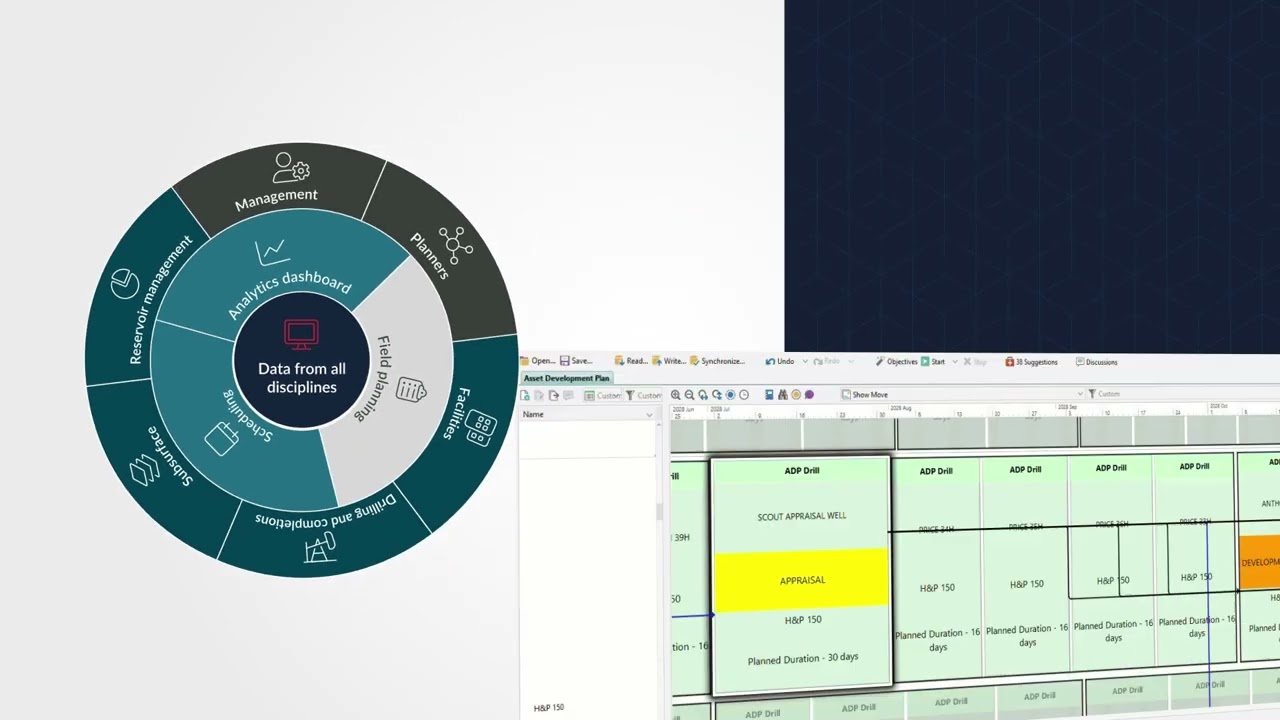Open a plan with the Open button

point(537,361)
